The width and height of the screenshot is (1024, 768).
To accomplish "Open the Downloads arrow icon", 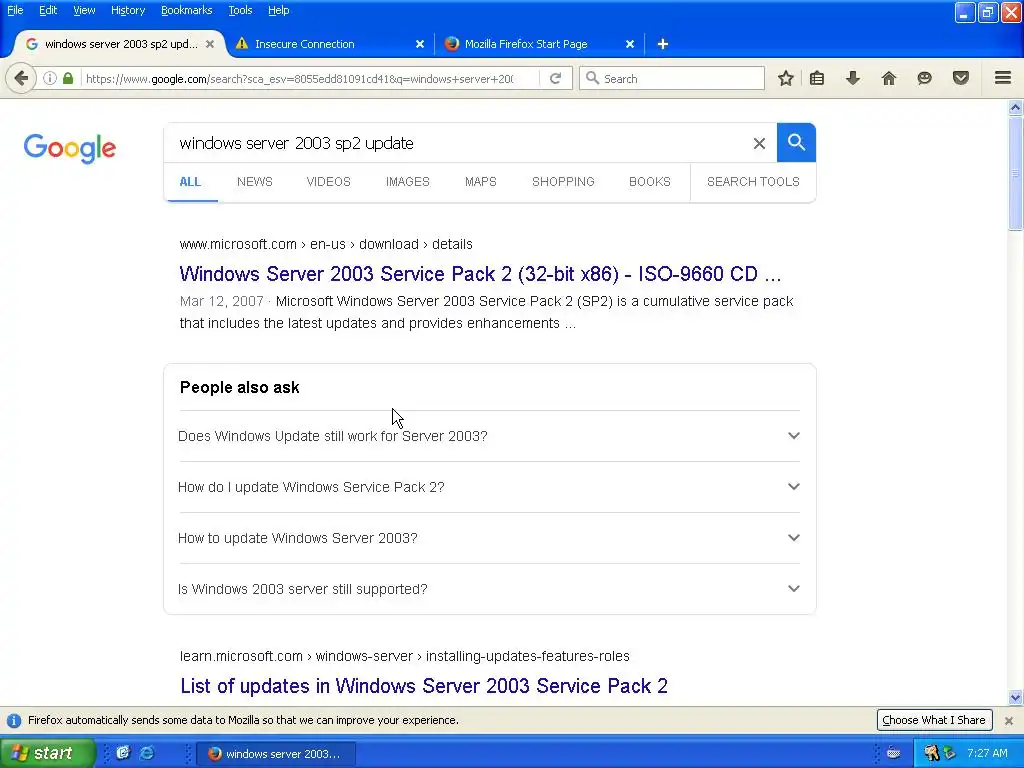I will (x=853, y=78).
